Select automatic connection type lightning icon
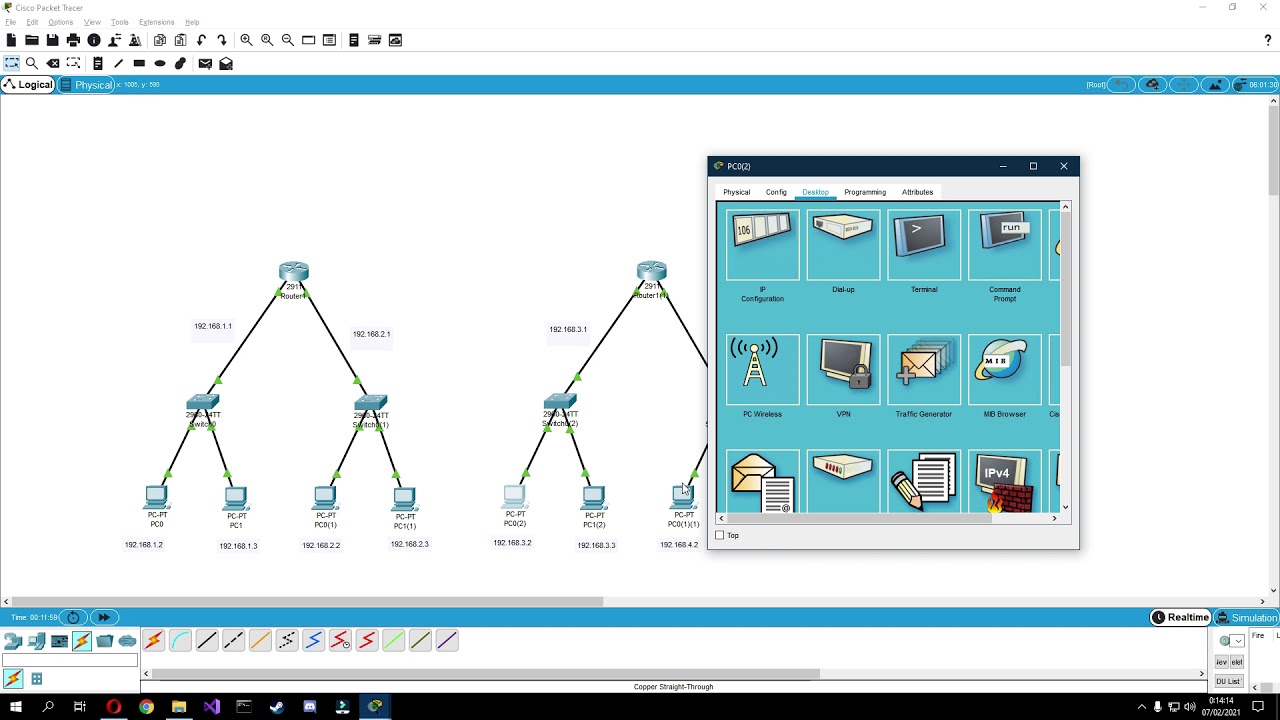This screenshot has width=1280, height=720. [153, 641]
